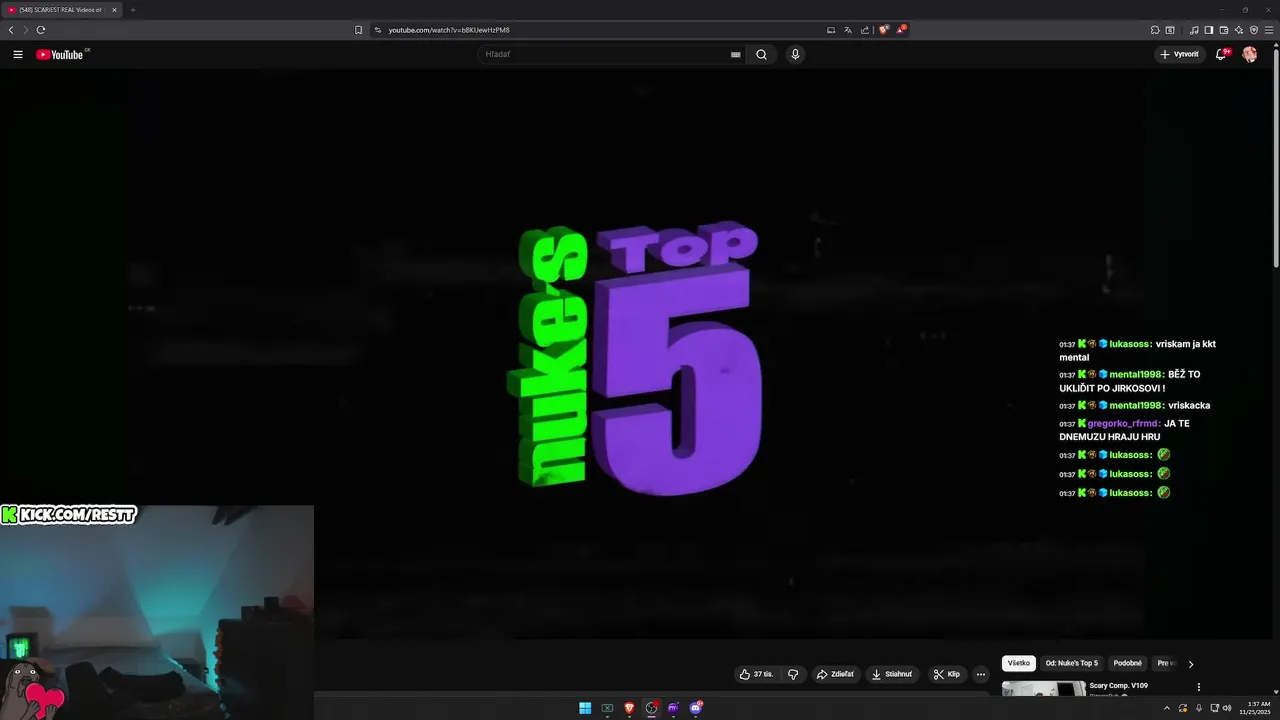The width and height of the screenshot is (1280, 720).
Task: Open browser extensions puzzle icon
Action: [x=1155, y=30]
